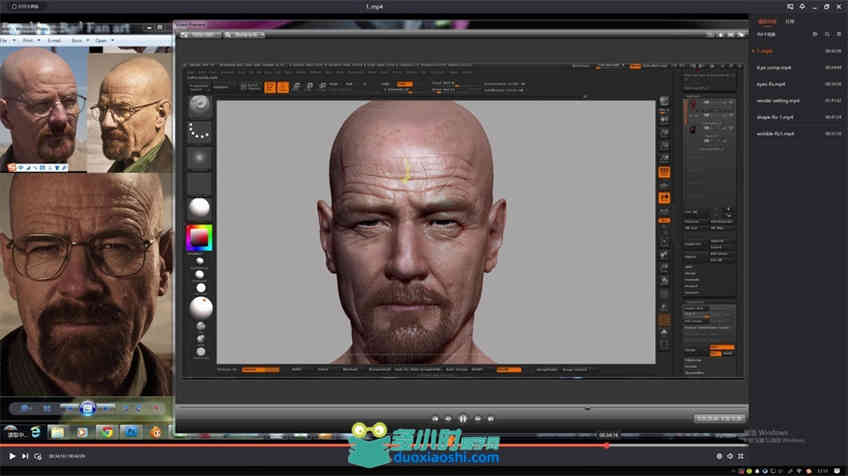The width and height of the screenshot is (848, 476).
Task: Play the video in the outer player
Action: pyautogui.click(x=12, y=456)
